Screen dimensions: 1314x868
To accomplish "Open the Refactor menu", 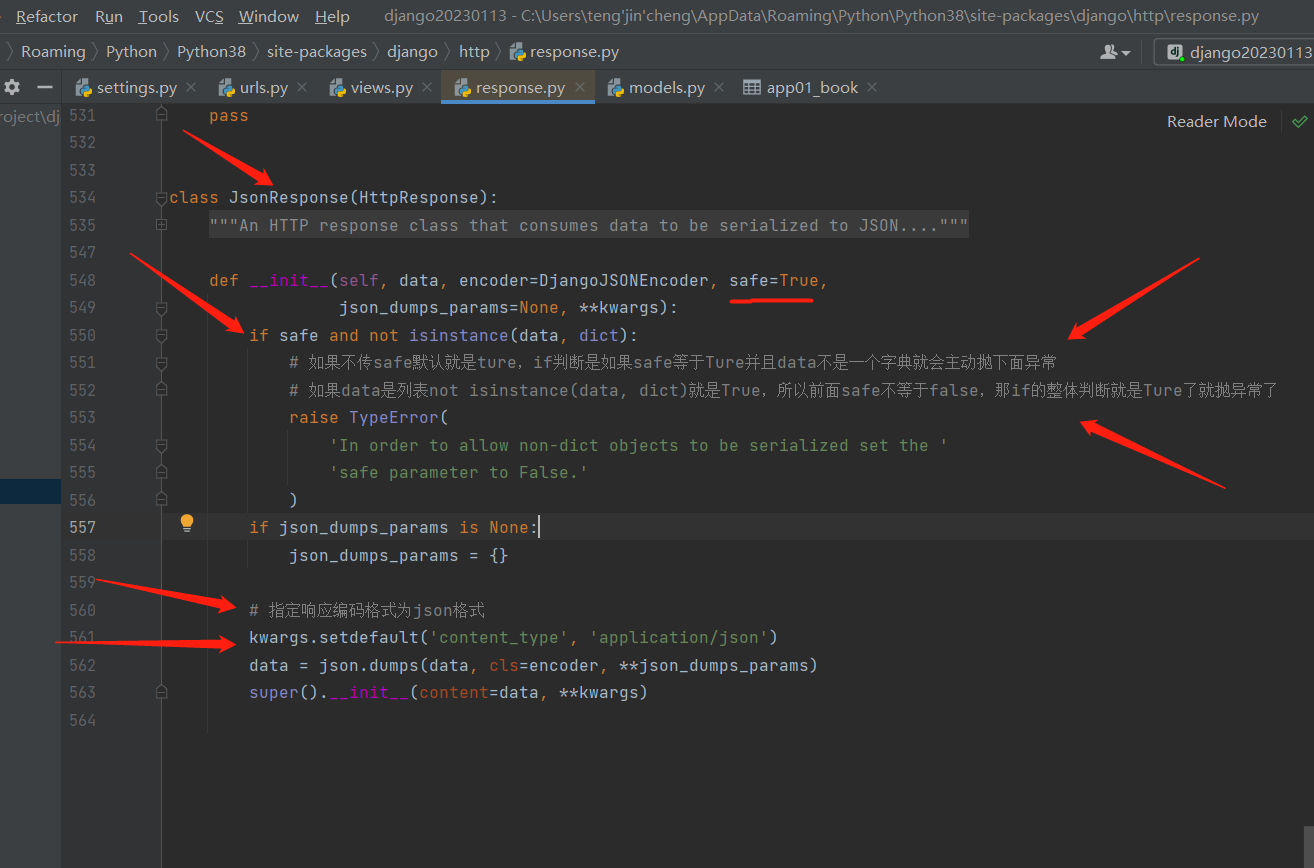I will pyautogui.click(x=47, y=16).
